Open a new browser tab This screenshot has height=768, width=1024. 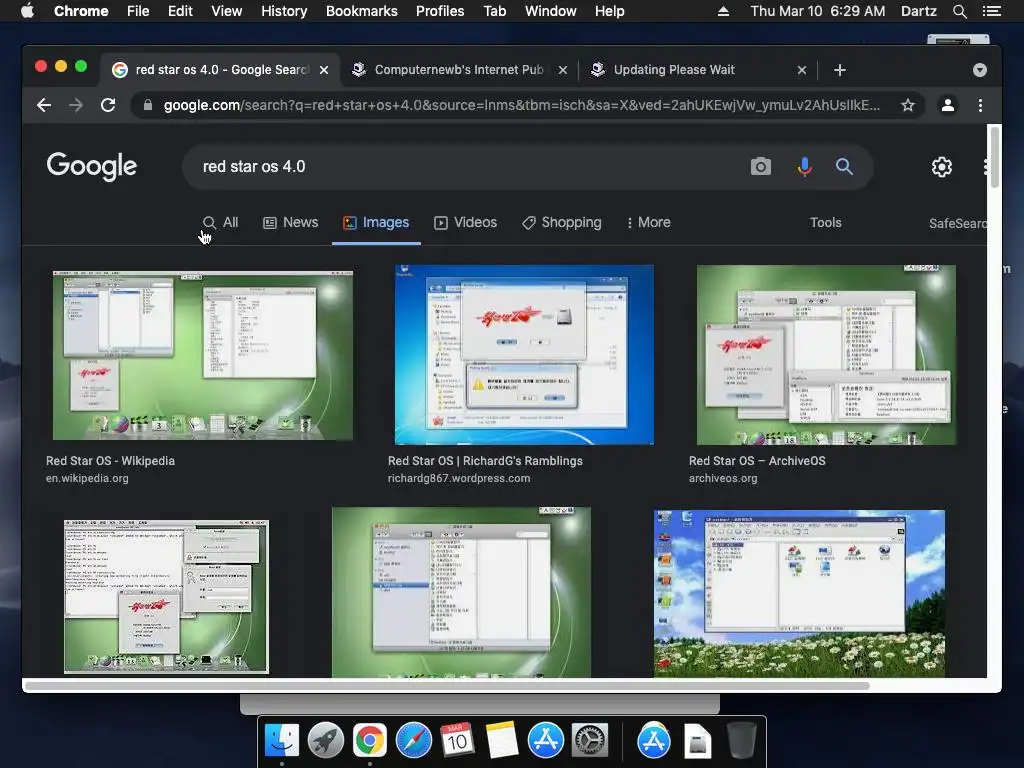point(840,70)
